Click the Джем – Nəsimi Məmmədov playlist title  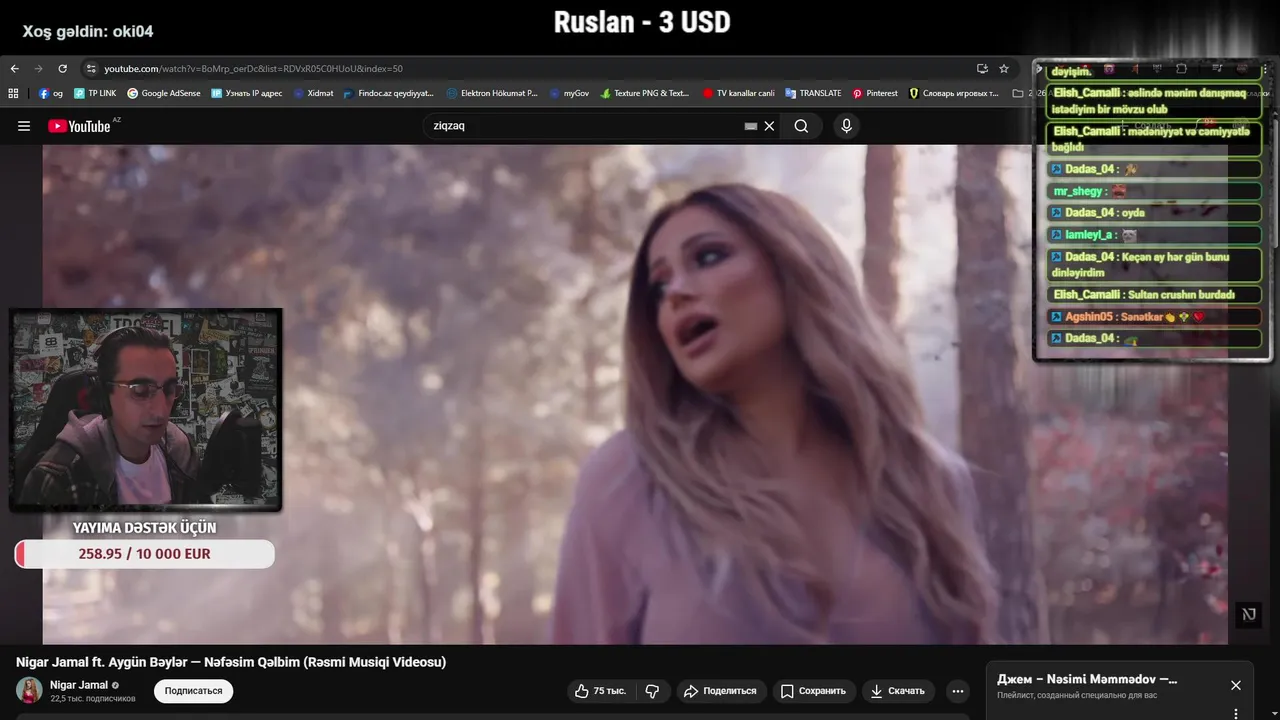pos(1087,679)
